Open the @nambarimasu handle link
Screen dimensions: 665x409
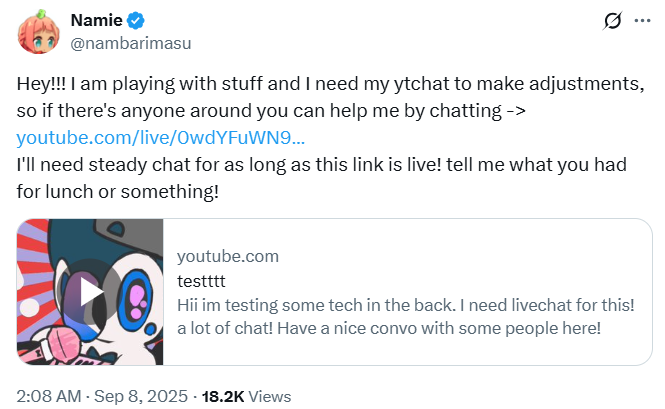coord(116,43)
